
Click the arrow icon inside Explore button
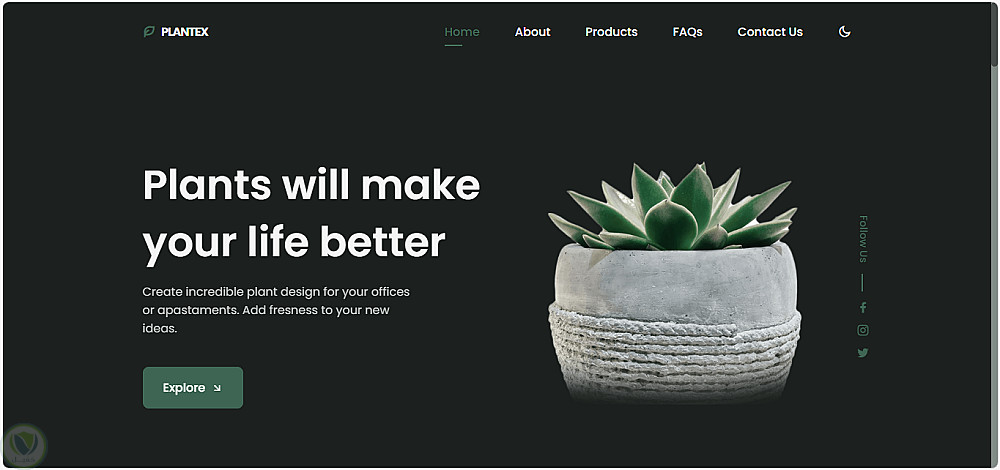[217, 388]
